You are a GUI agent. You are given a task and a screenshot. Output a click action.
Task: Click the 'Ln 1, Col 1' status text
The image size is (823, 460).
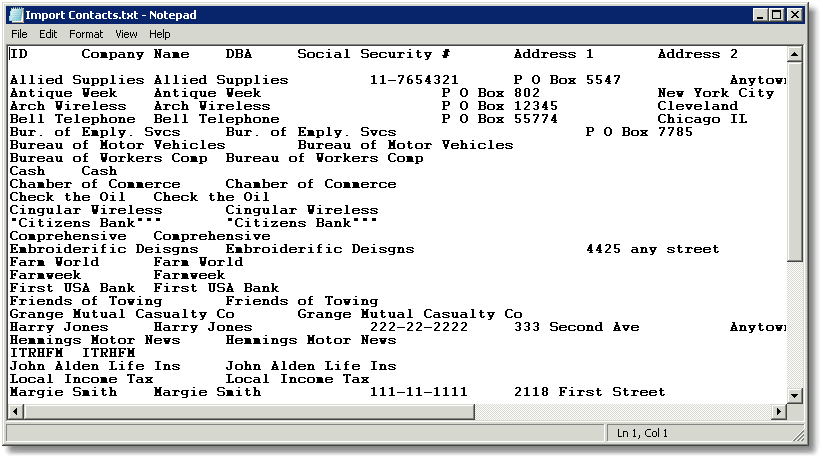(642, 433)
